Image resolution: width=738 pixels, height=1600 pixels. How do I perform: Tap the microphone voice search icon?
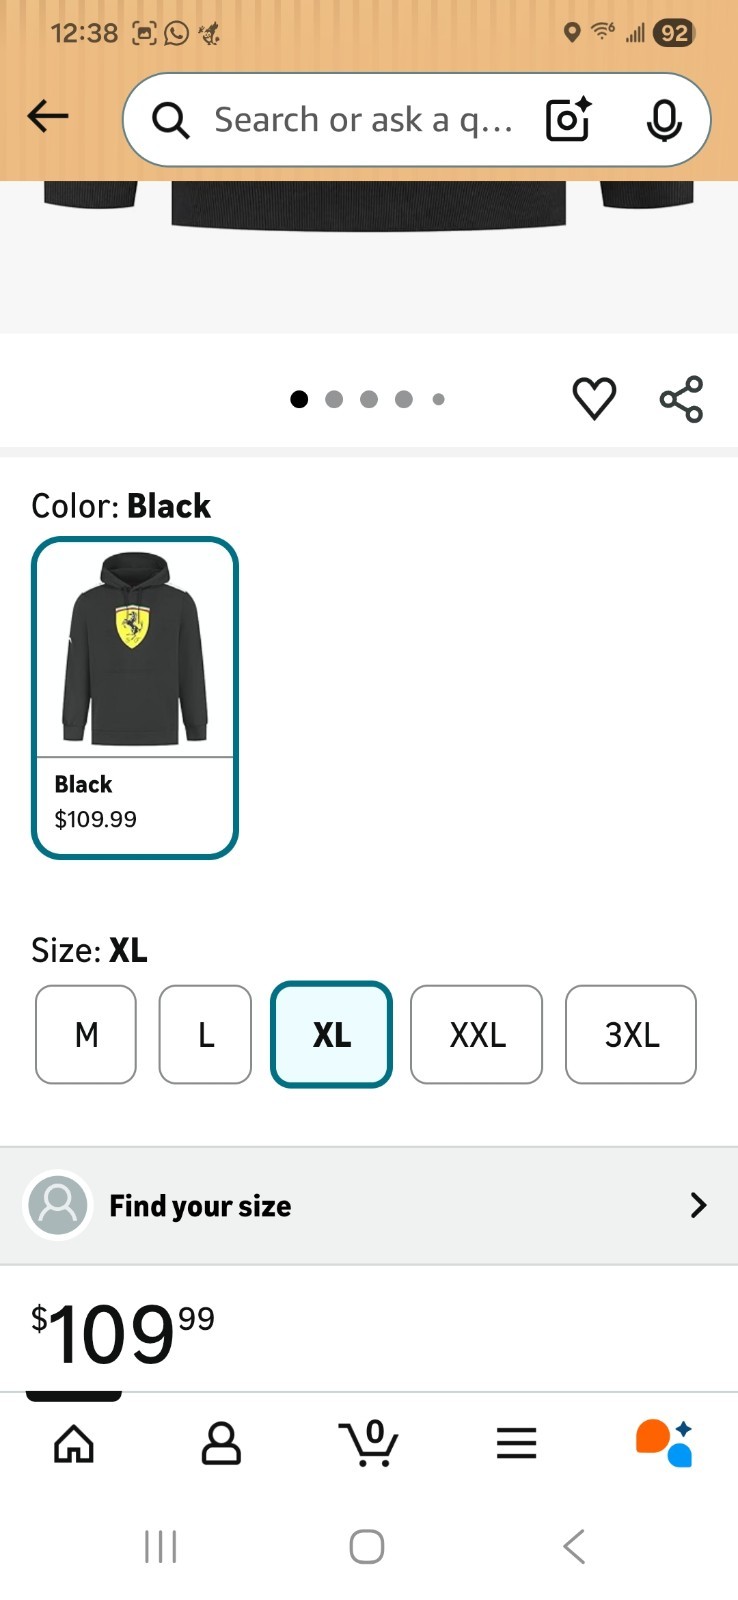pos(663,120)
